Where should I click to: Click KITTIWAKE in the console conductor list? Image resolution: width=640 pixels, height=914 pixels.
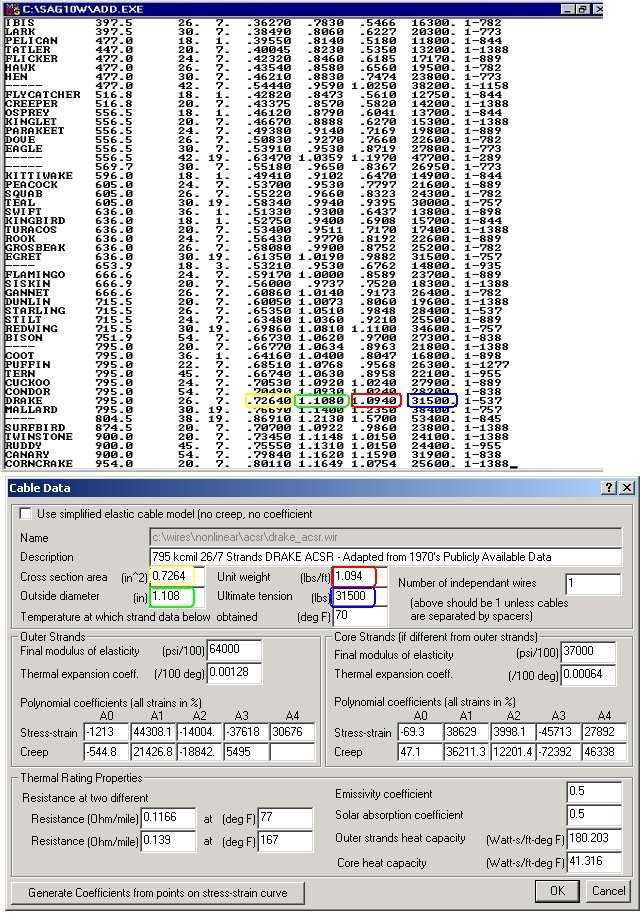point(38,175)
